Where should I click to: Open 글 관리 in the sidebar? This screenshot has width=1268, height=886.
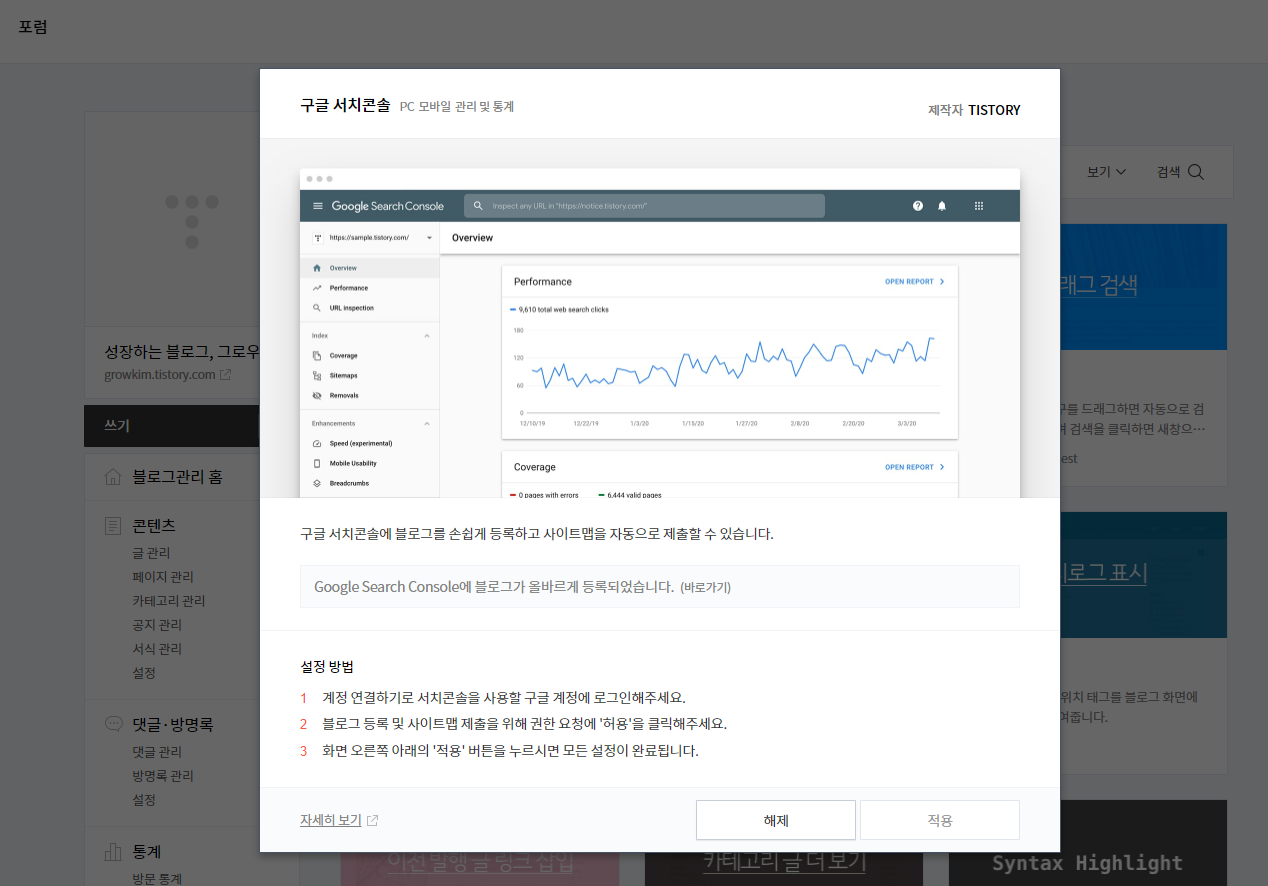(151, 553)
